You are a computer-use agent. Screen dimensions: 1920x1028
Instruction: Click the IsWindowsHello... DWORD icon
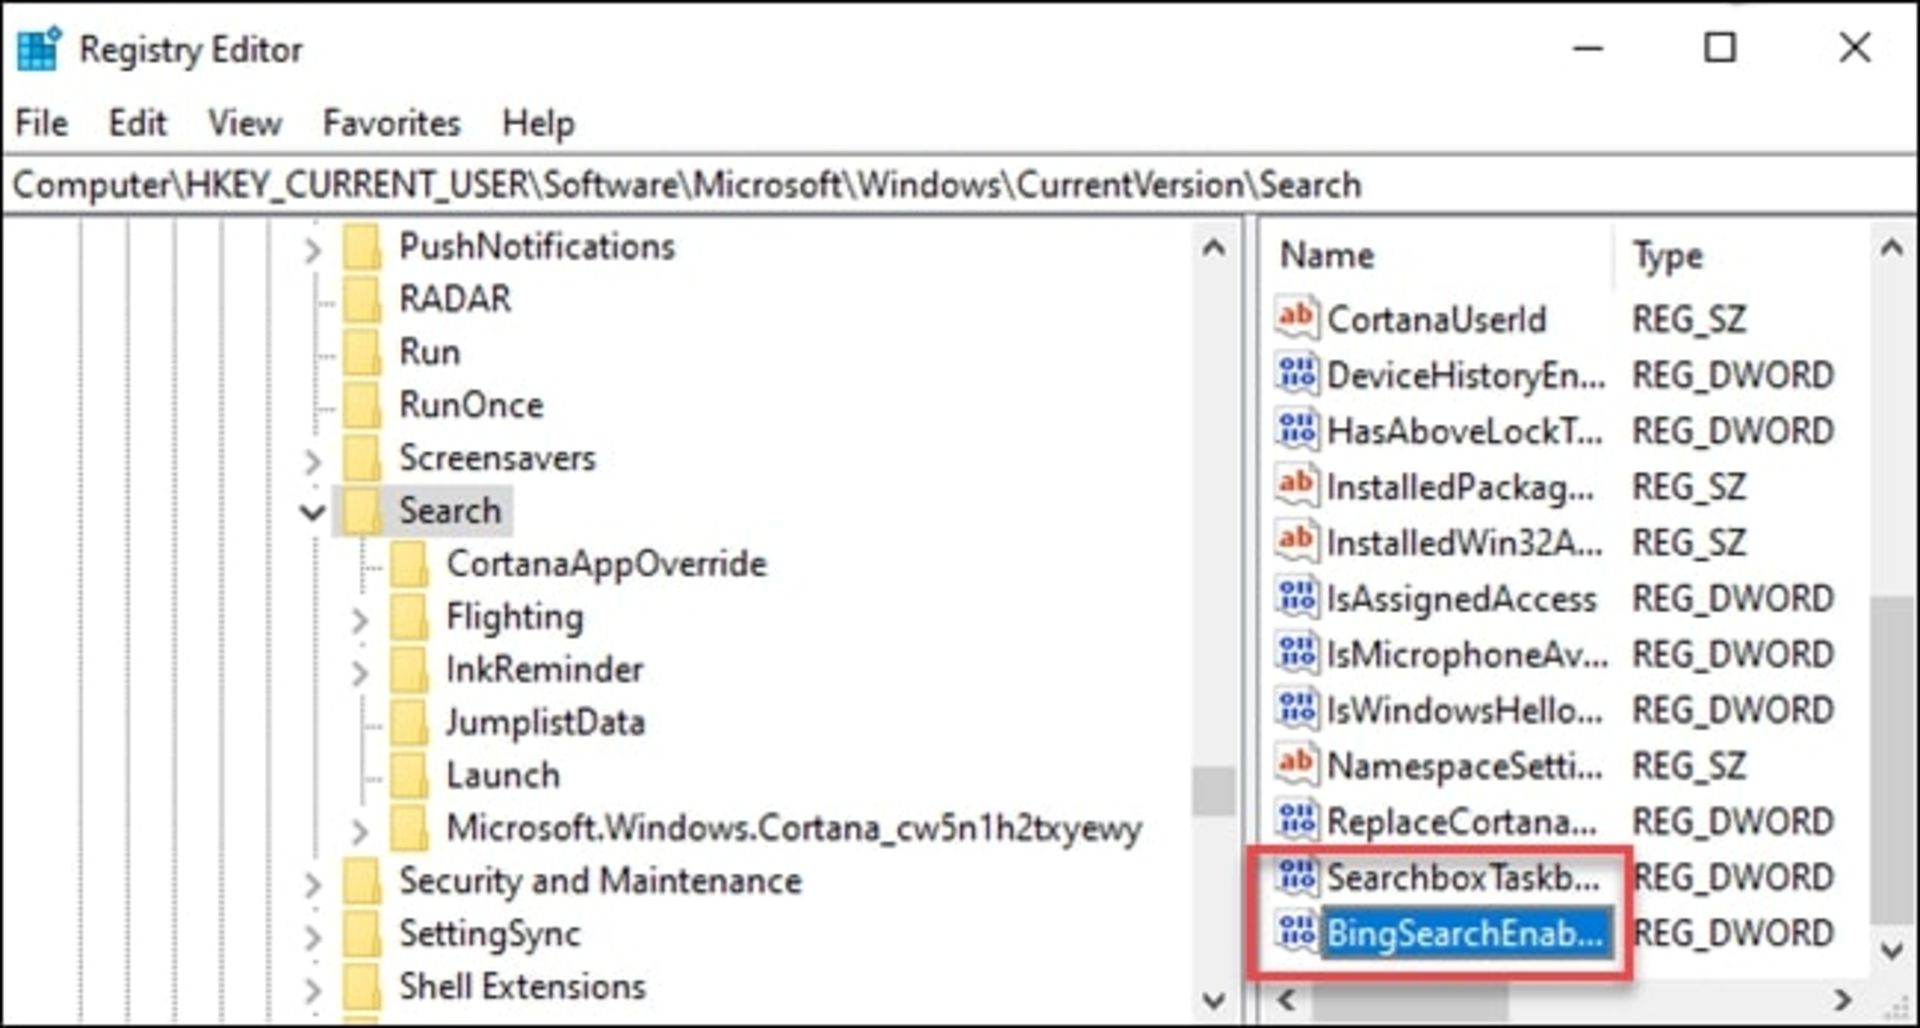point(1297,710)
